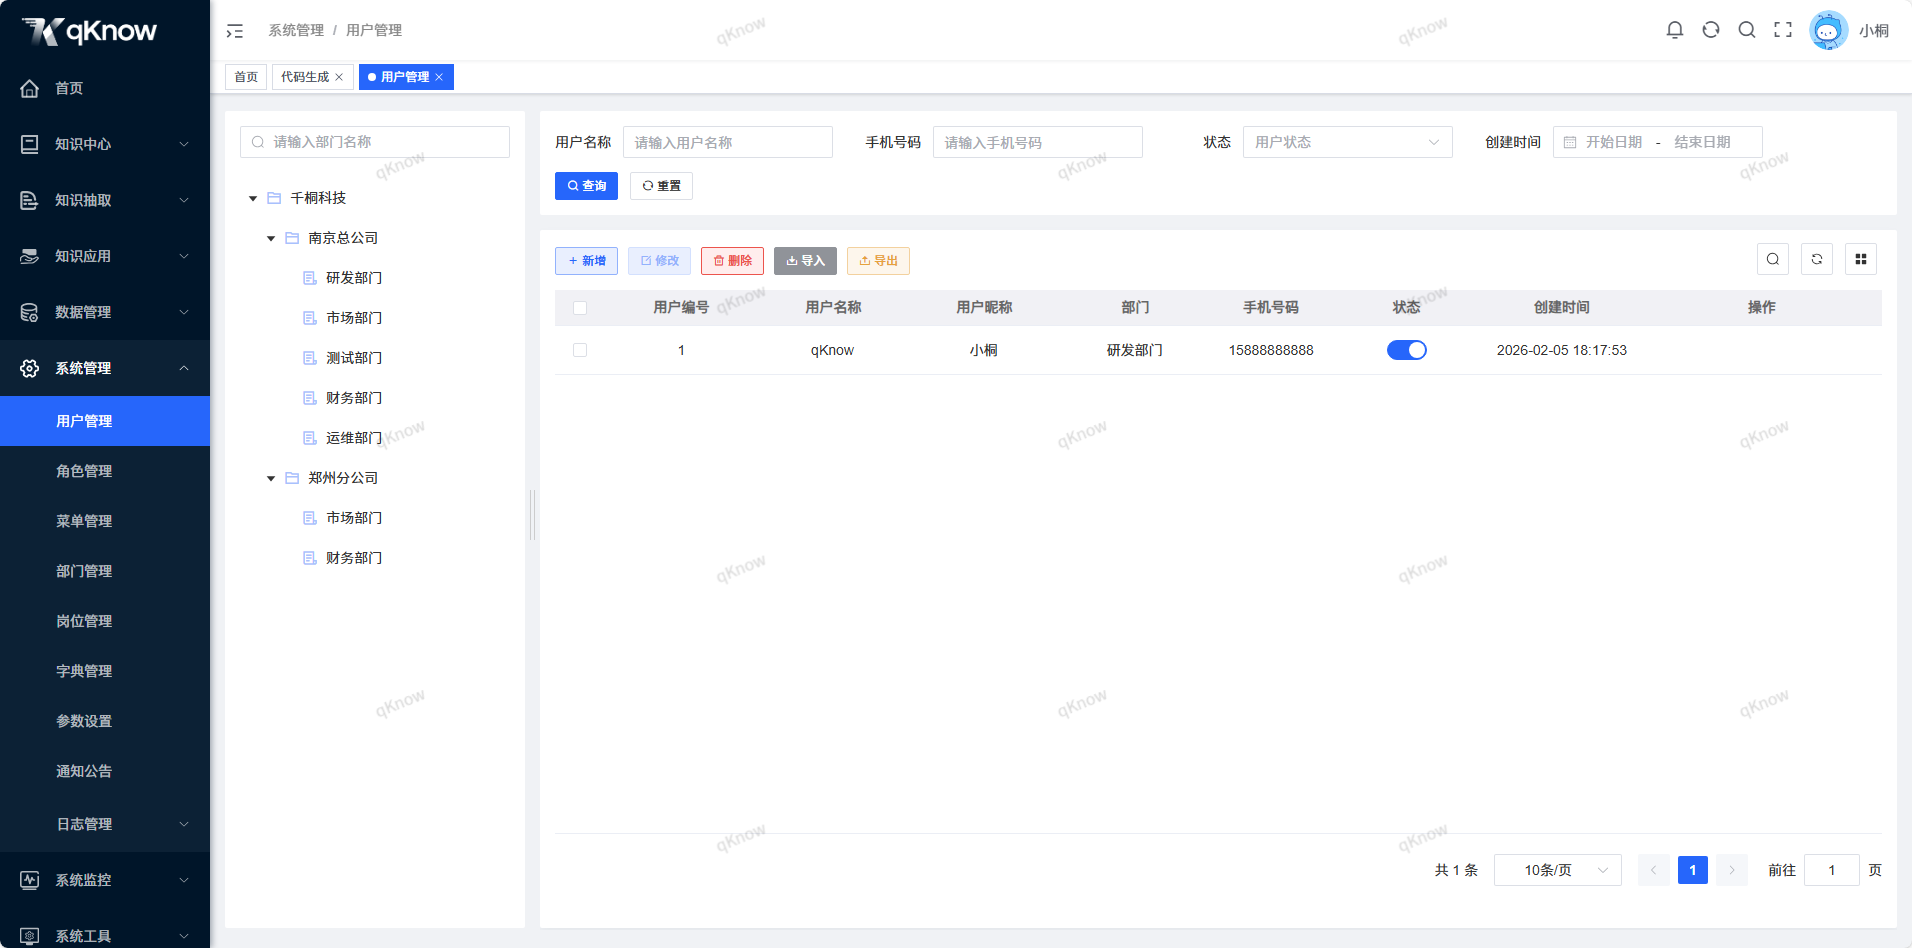Toggle fullscreen mode icon
The width and height of the screenshot is (1912, 948).
pos(1783,30)
